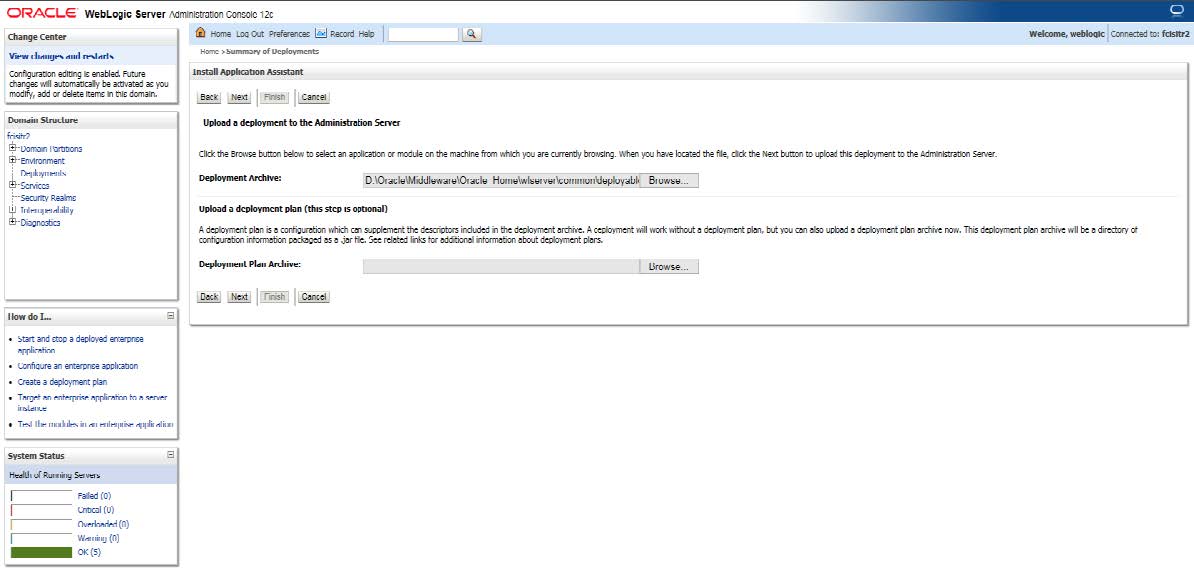The height and width of the screenshot is (569, 1194).
Task: Click the top Back button
Action: (209, 97)
